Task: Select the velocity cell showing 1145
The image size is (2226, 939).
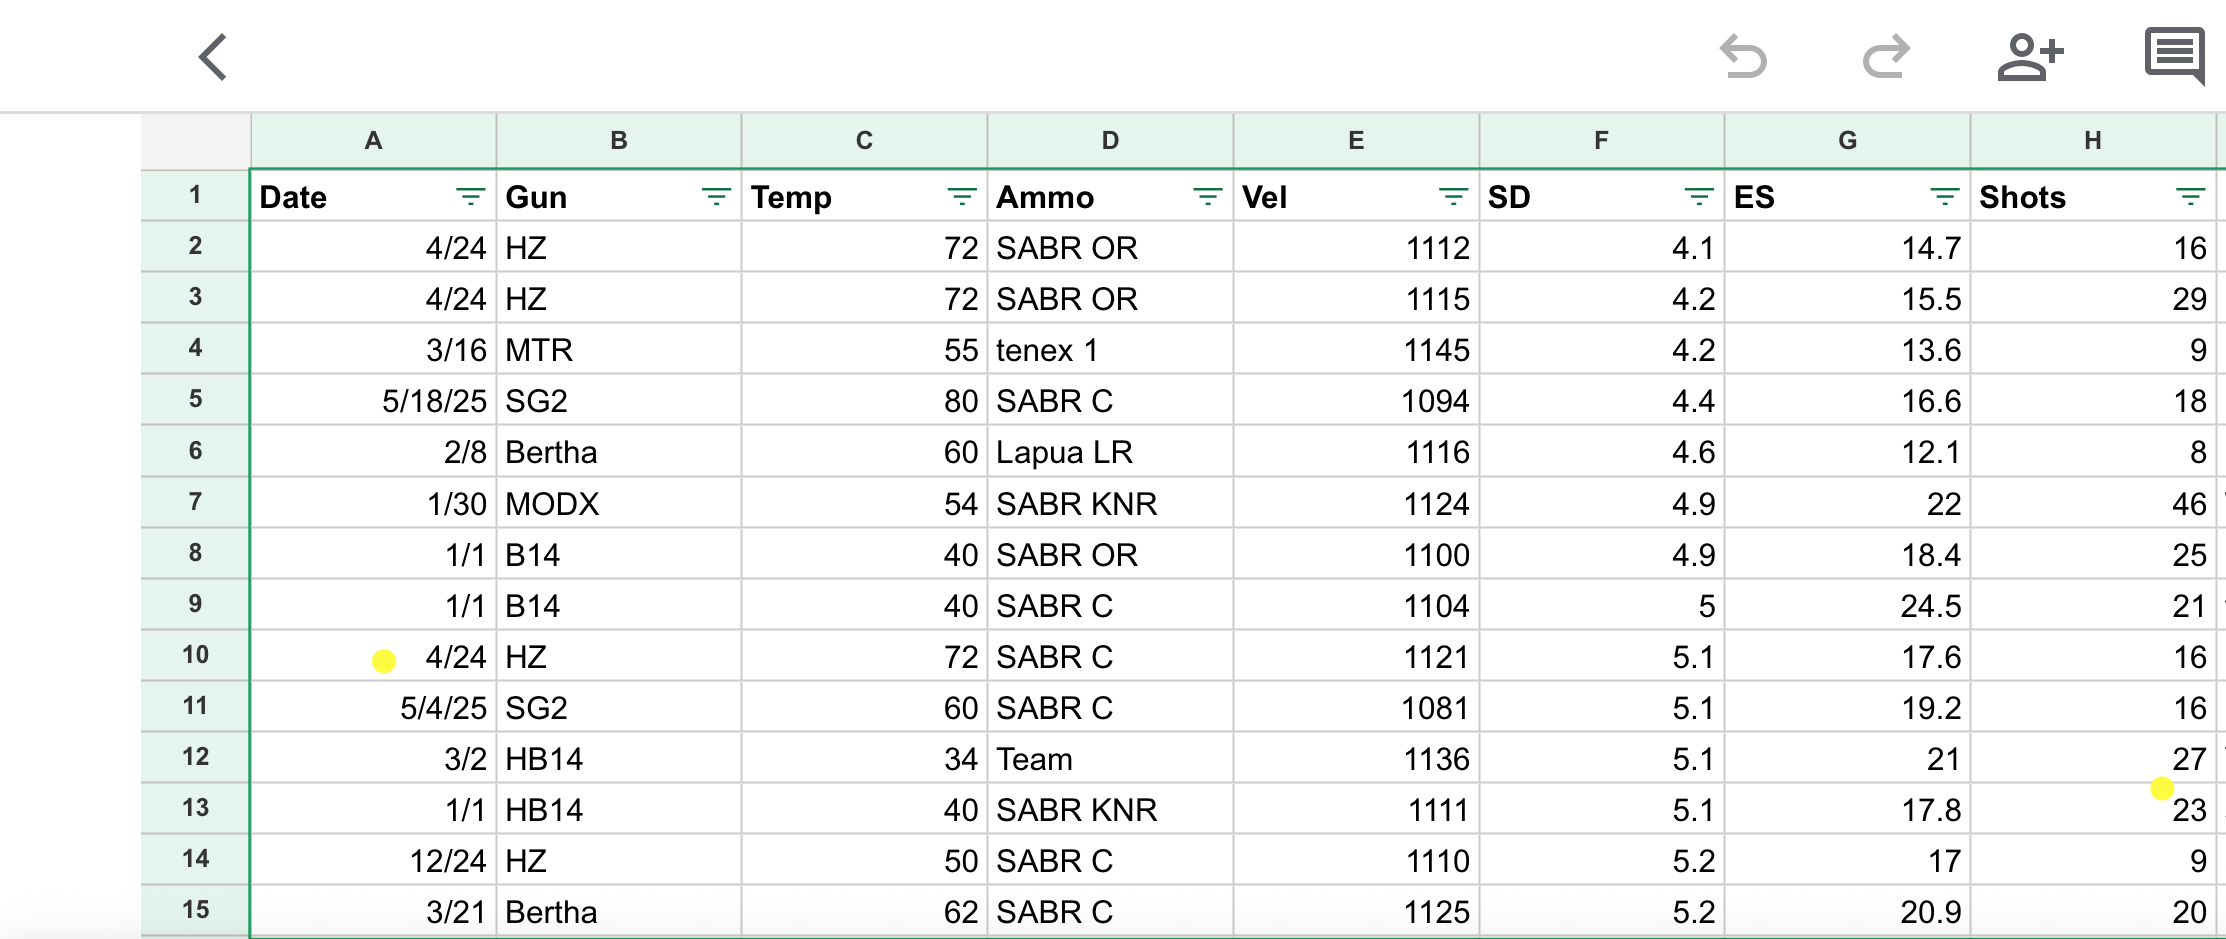Action: click(x=1355, y=350)
